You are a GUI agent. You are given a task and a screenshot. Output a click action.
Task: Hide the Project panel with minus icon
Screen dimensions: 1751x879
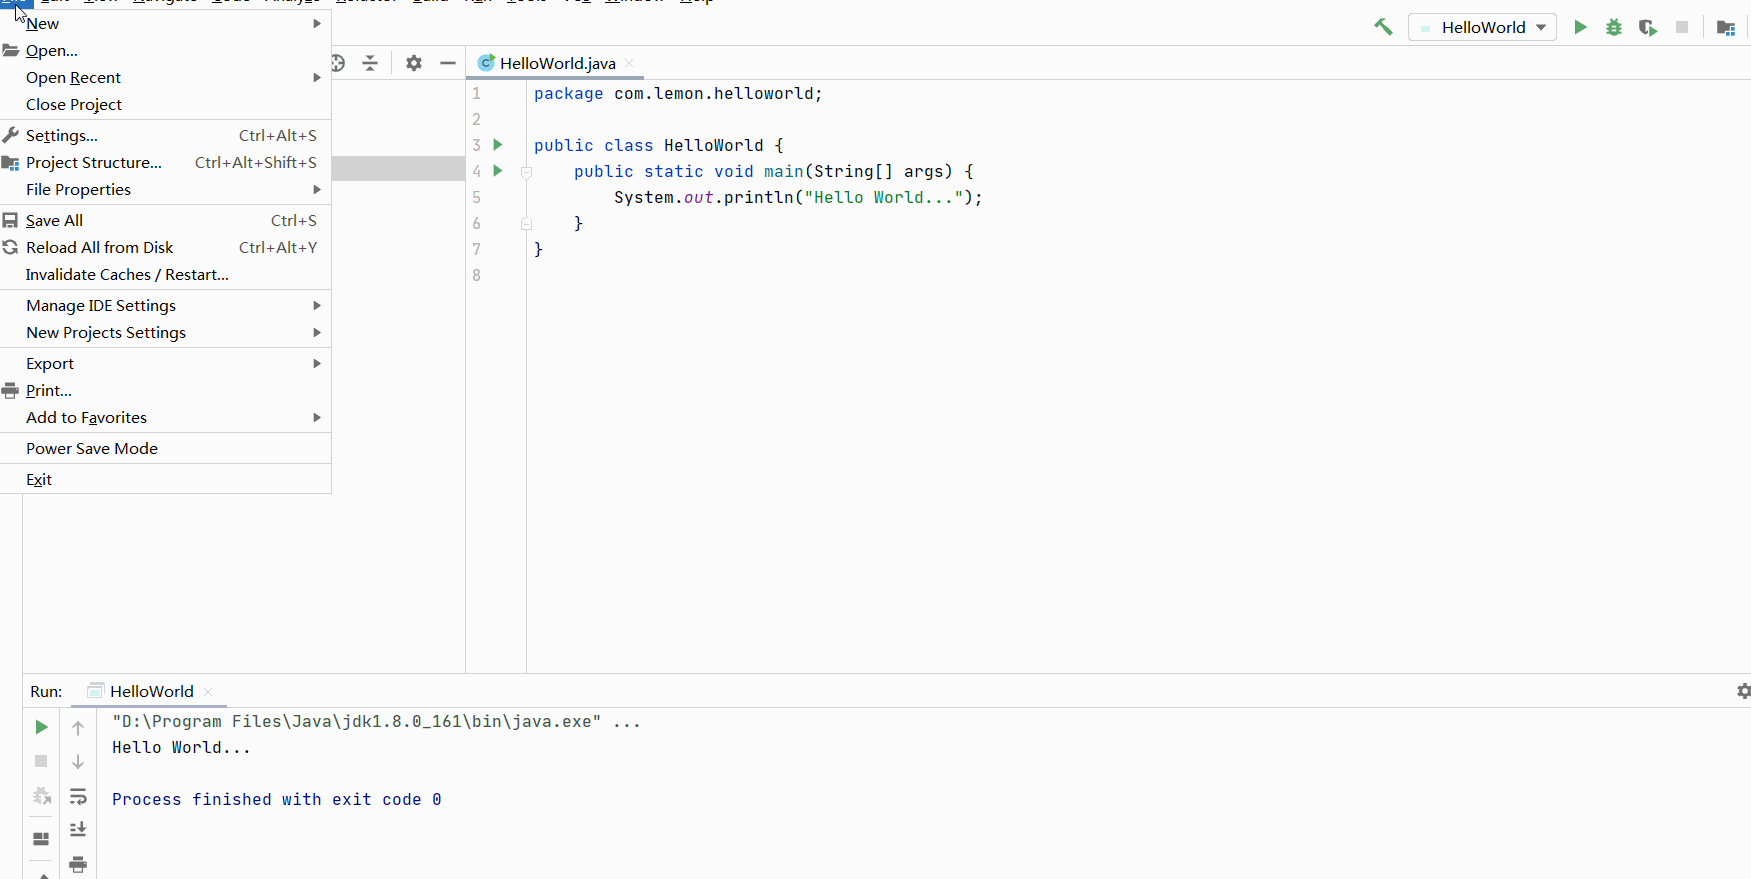pos(448,63)
